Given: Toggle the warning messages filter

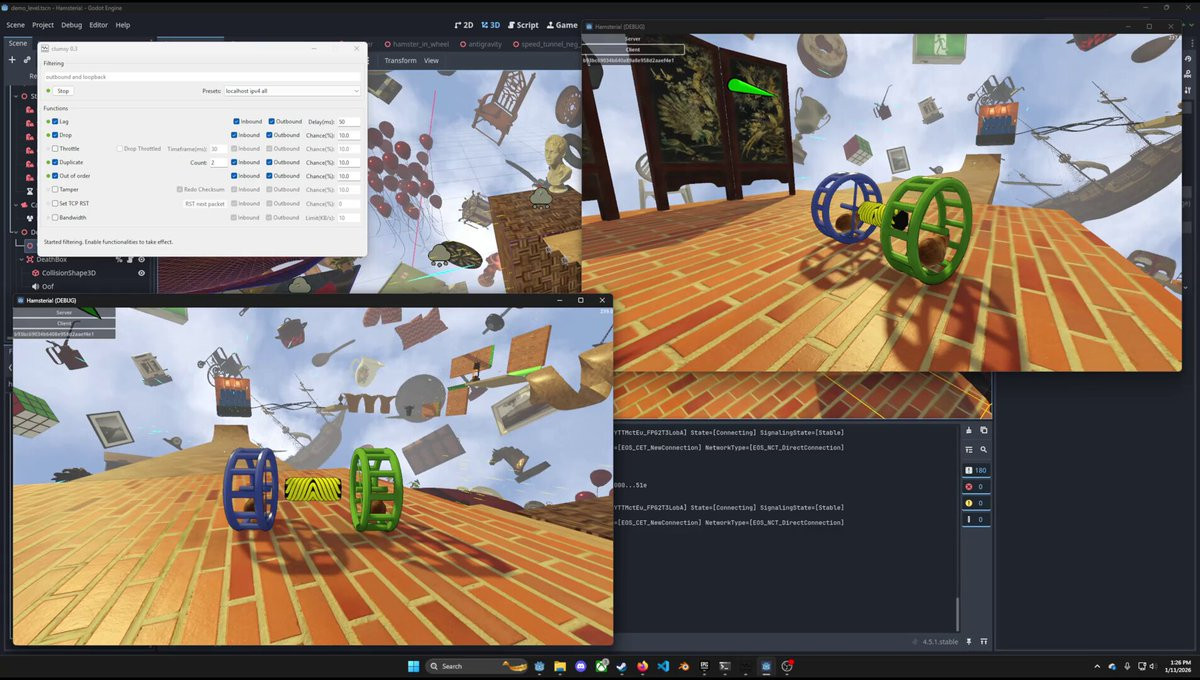Looking at the screenshot, I should (976, 503).
